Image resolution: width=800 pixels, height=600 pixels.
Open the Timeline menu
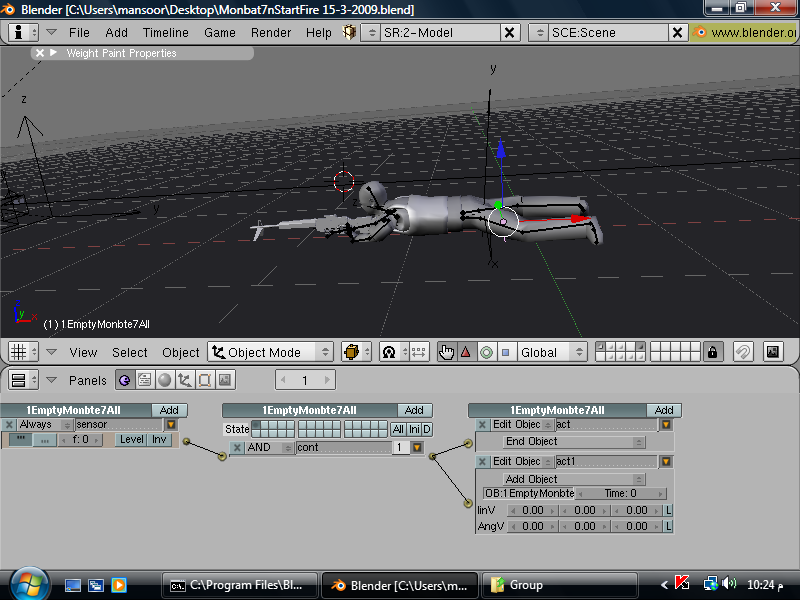[166, 33]
